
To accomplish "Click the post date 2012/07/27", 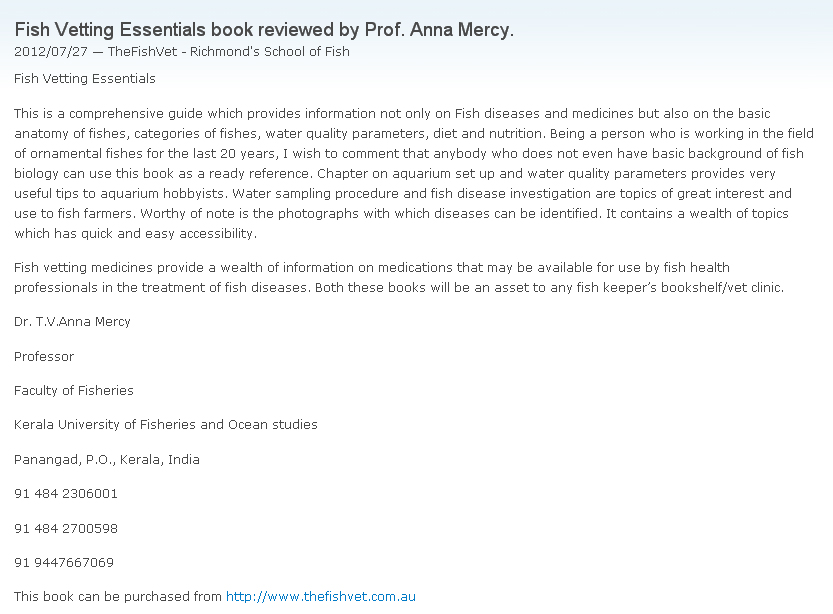I will (x=46, y=52).
